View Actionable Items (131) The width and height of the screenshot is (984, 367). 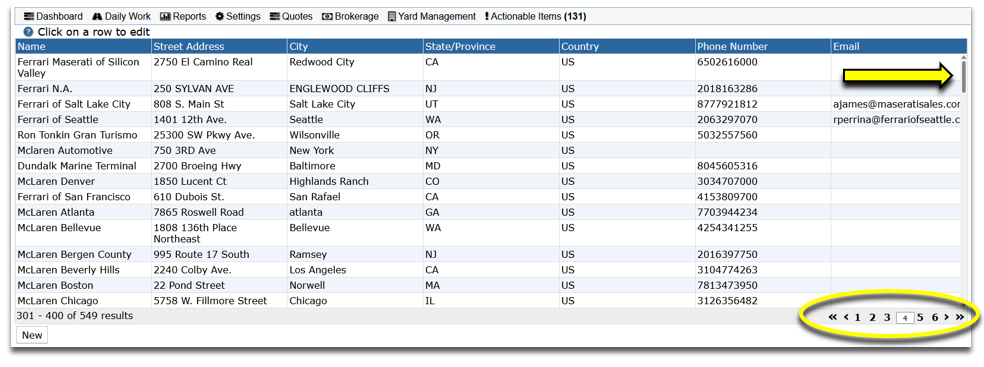[535, 16]
